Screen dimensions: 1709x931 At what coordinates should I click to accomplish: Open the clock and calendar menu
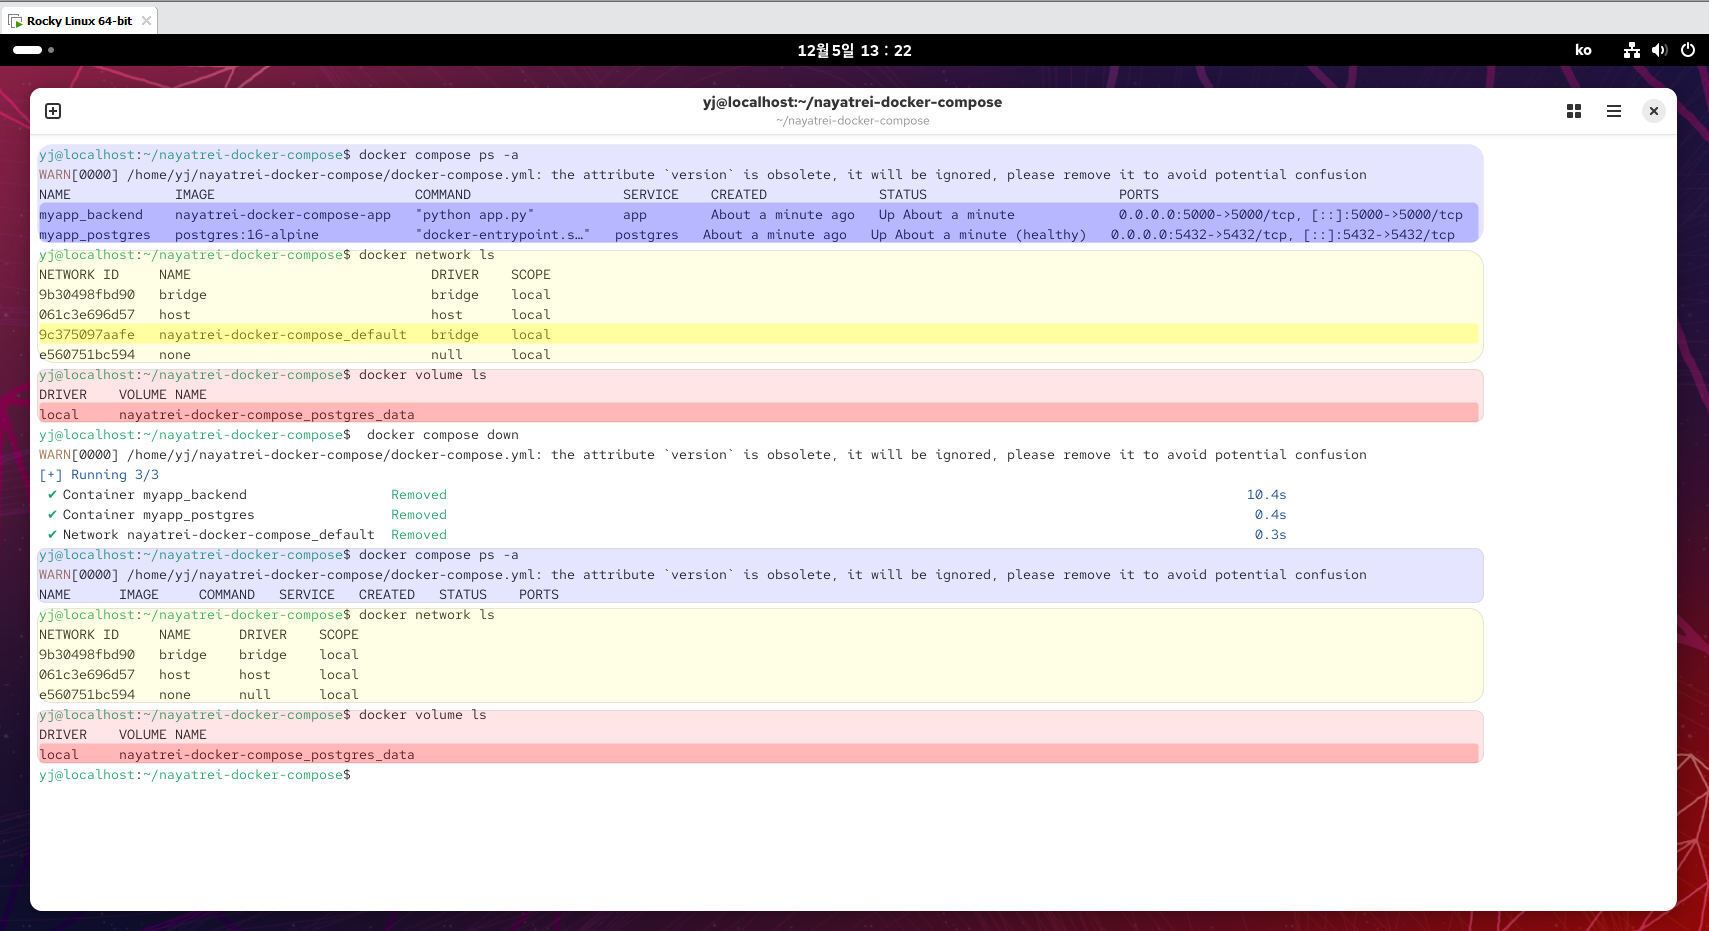854,50
